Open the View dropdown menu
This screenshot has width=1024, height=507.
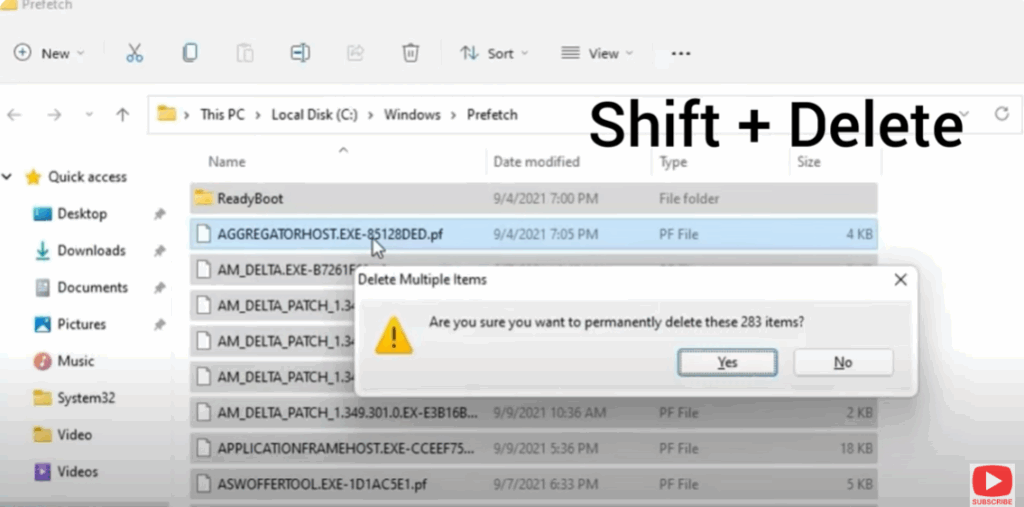(597, 53)
